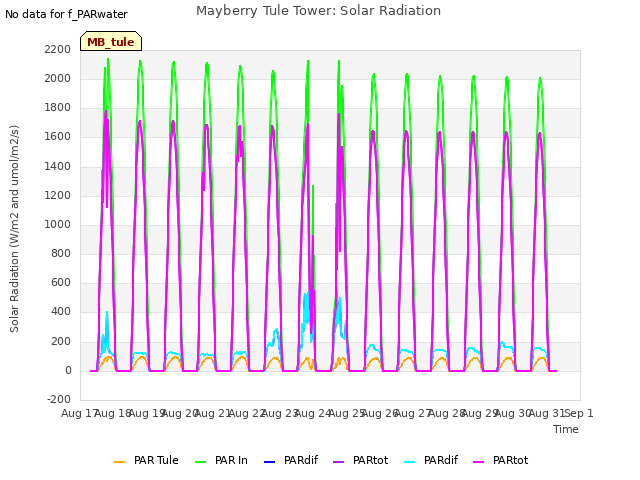Image resolution: width=640 pixels, height=480 pixels.
Task: Click the 800 y-axis tick label
Action: (x=61, y=253)
